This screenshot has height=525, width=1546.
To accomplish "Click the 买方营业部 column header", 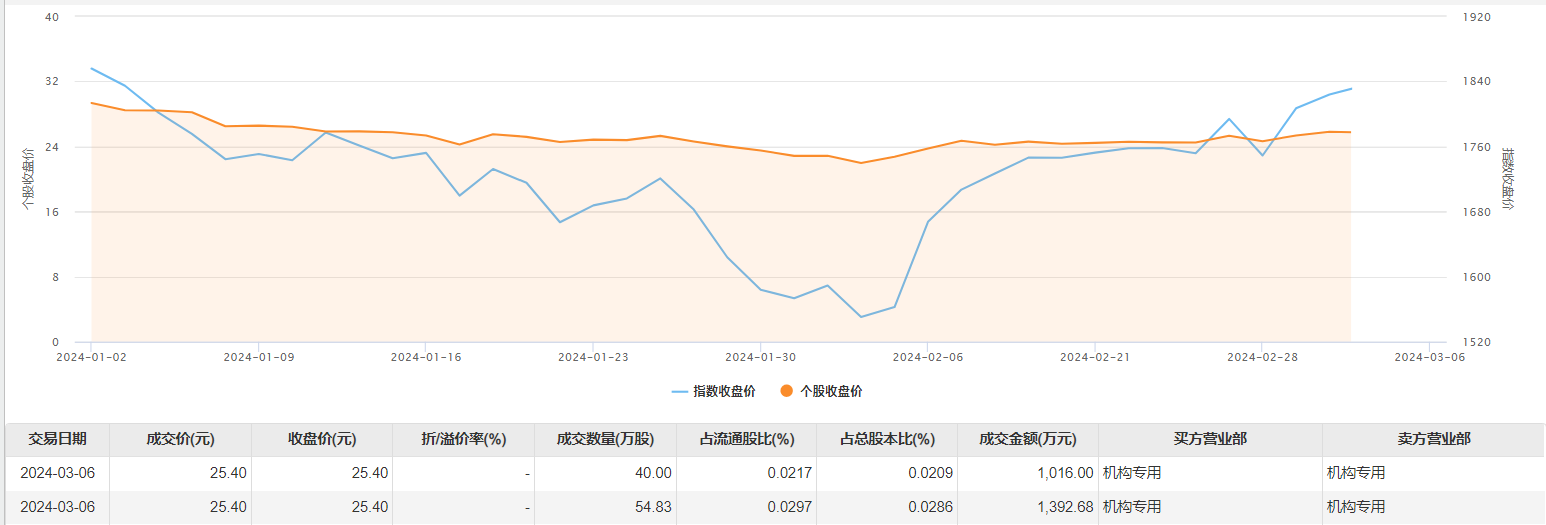I will (1210, 439).
